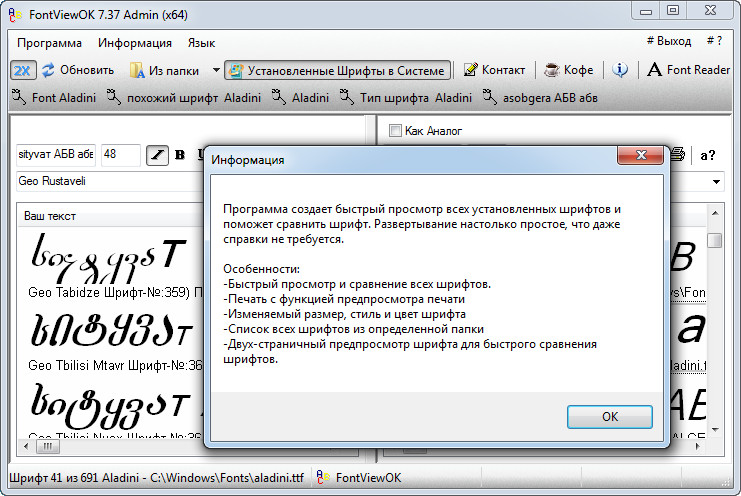Open the Программа menu
The height and width of the screenshot is (496, 741).
[49, 43]
